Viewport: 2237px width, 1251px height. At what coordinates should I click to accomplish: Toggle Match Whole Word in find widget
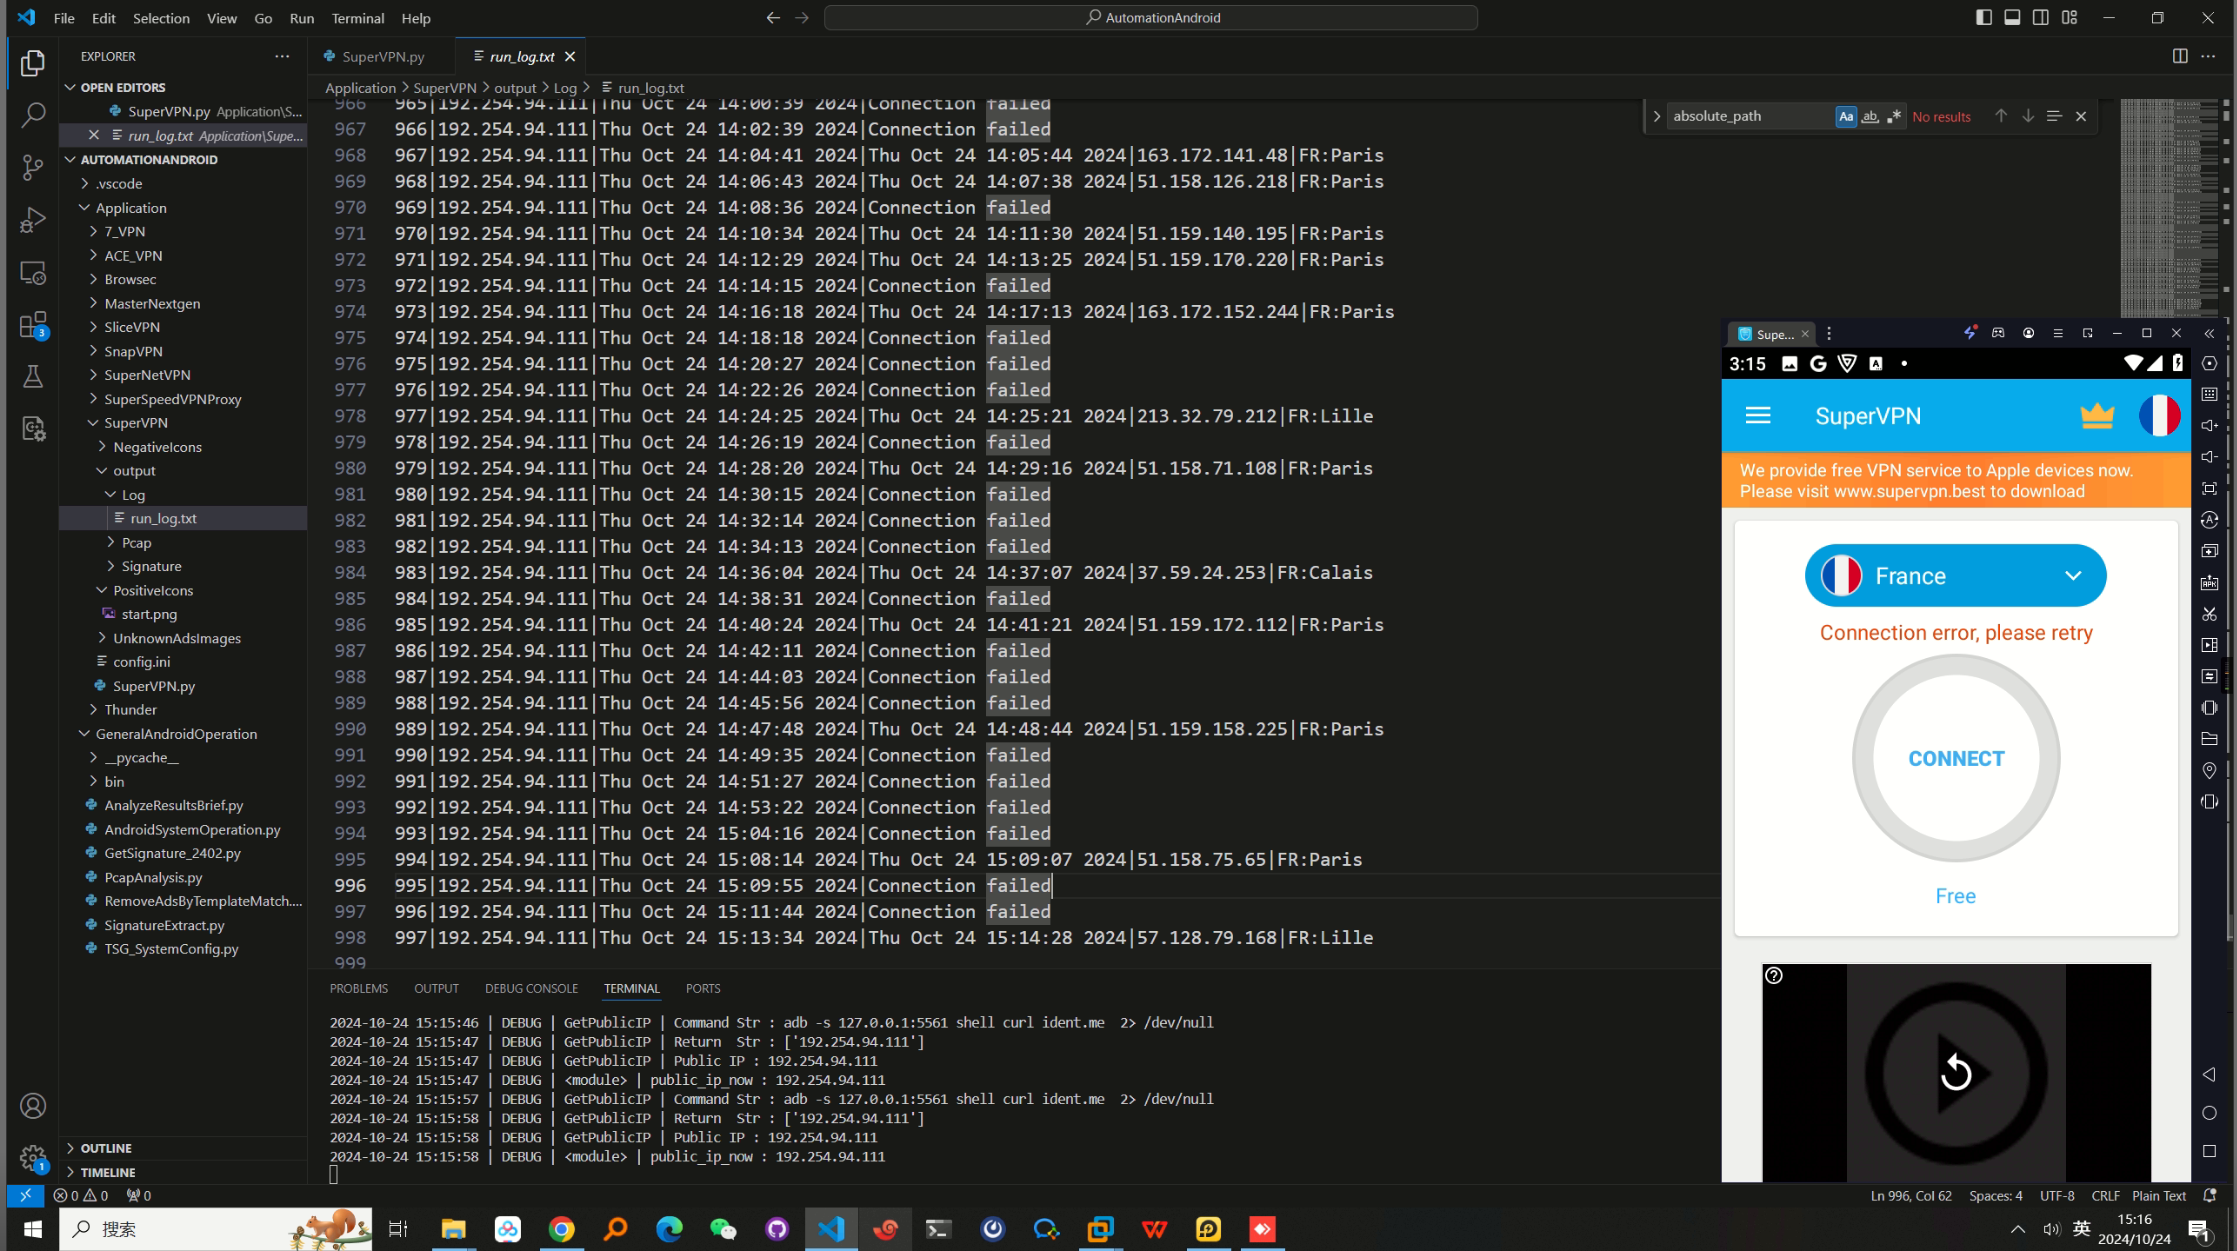pyautogui.click(x=1869, y=116)
